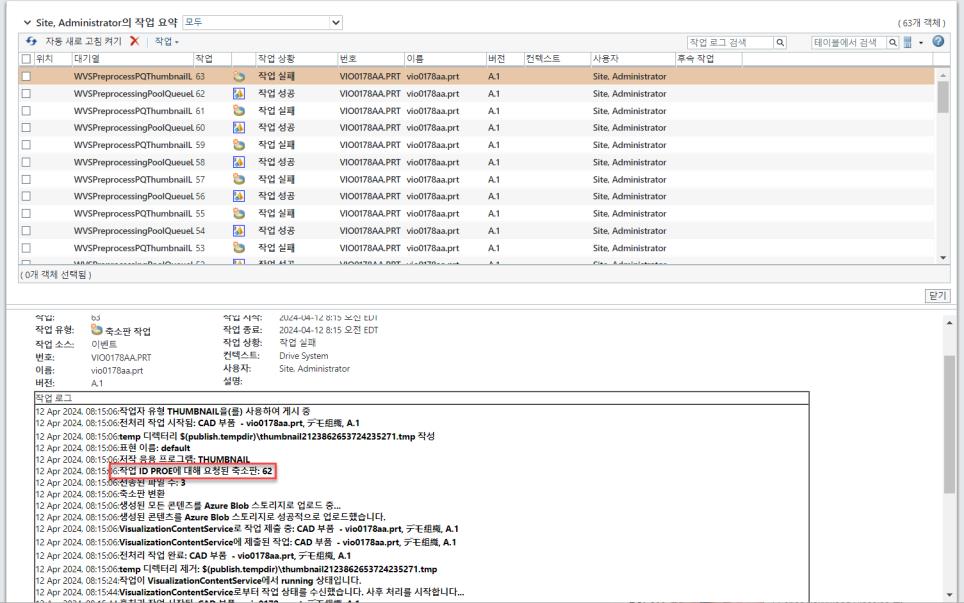Check the checkbox for job 57

(26, 179)
